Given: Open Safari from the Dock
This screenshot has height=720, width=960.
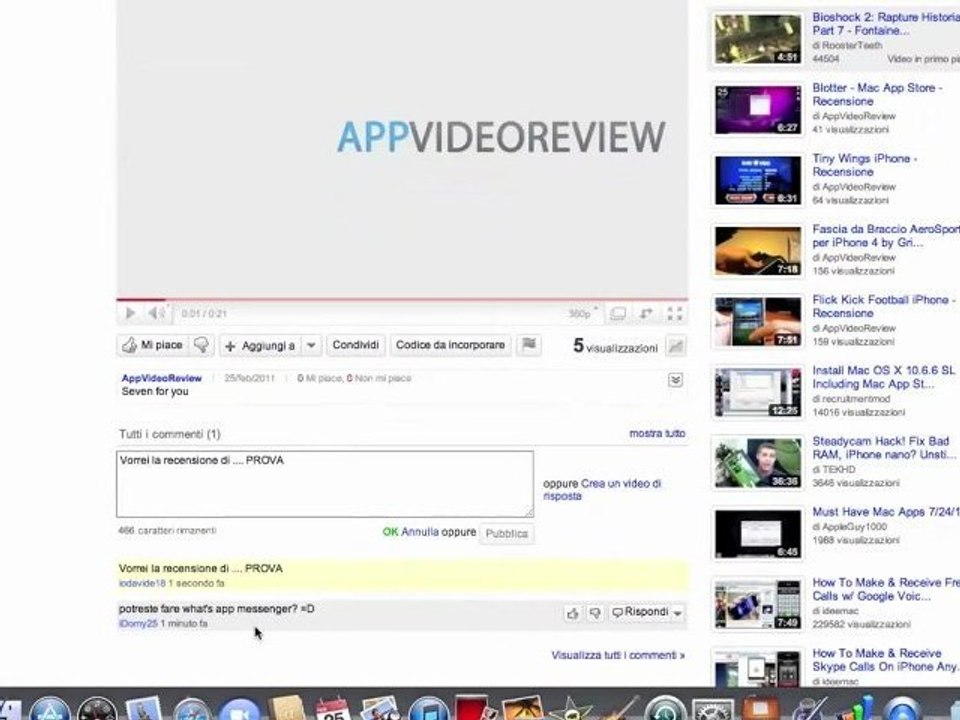Looking at the screenshot, I should click(x=192, y=710).
